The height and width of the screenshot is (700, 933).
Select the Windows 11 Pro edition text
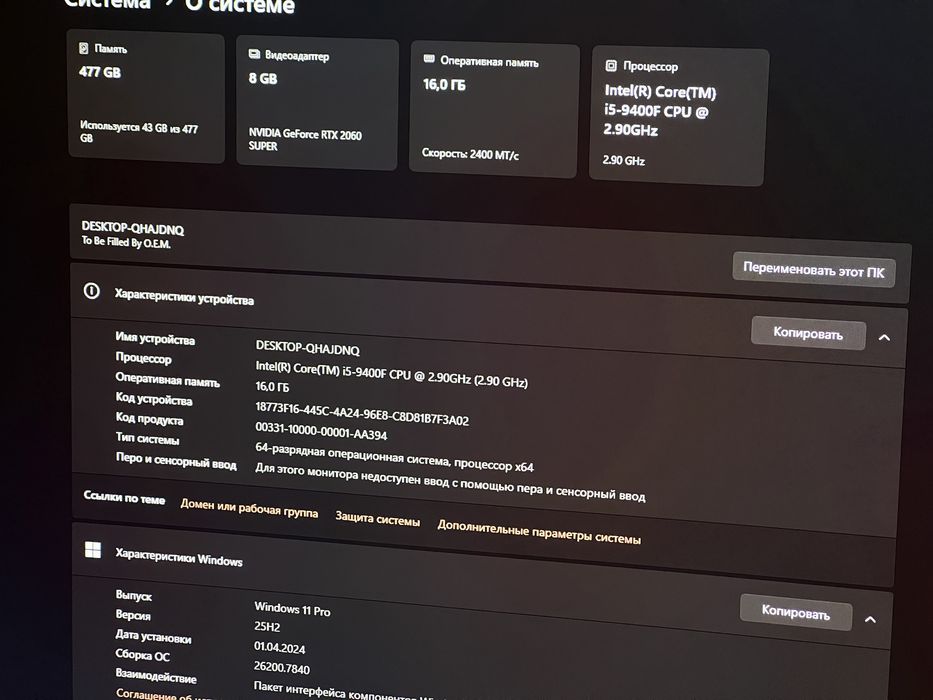(x=292, y=609)
